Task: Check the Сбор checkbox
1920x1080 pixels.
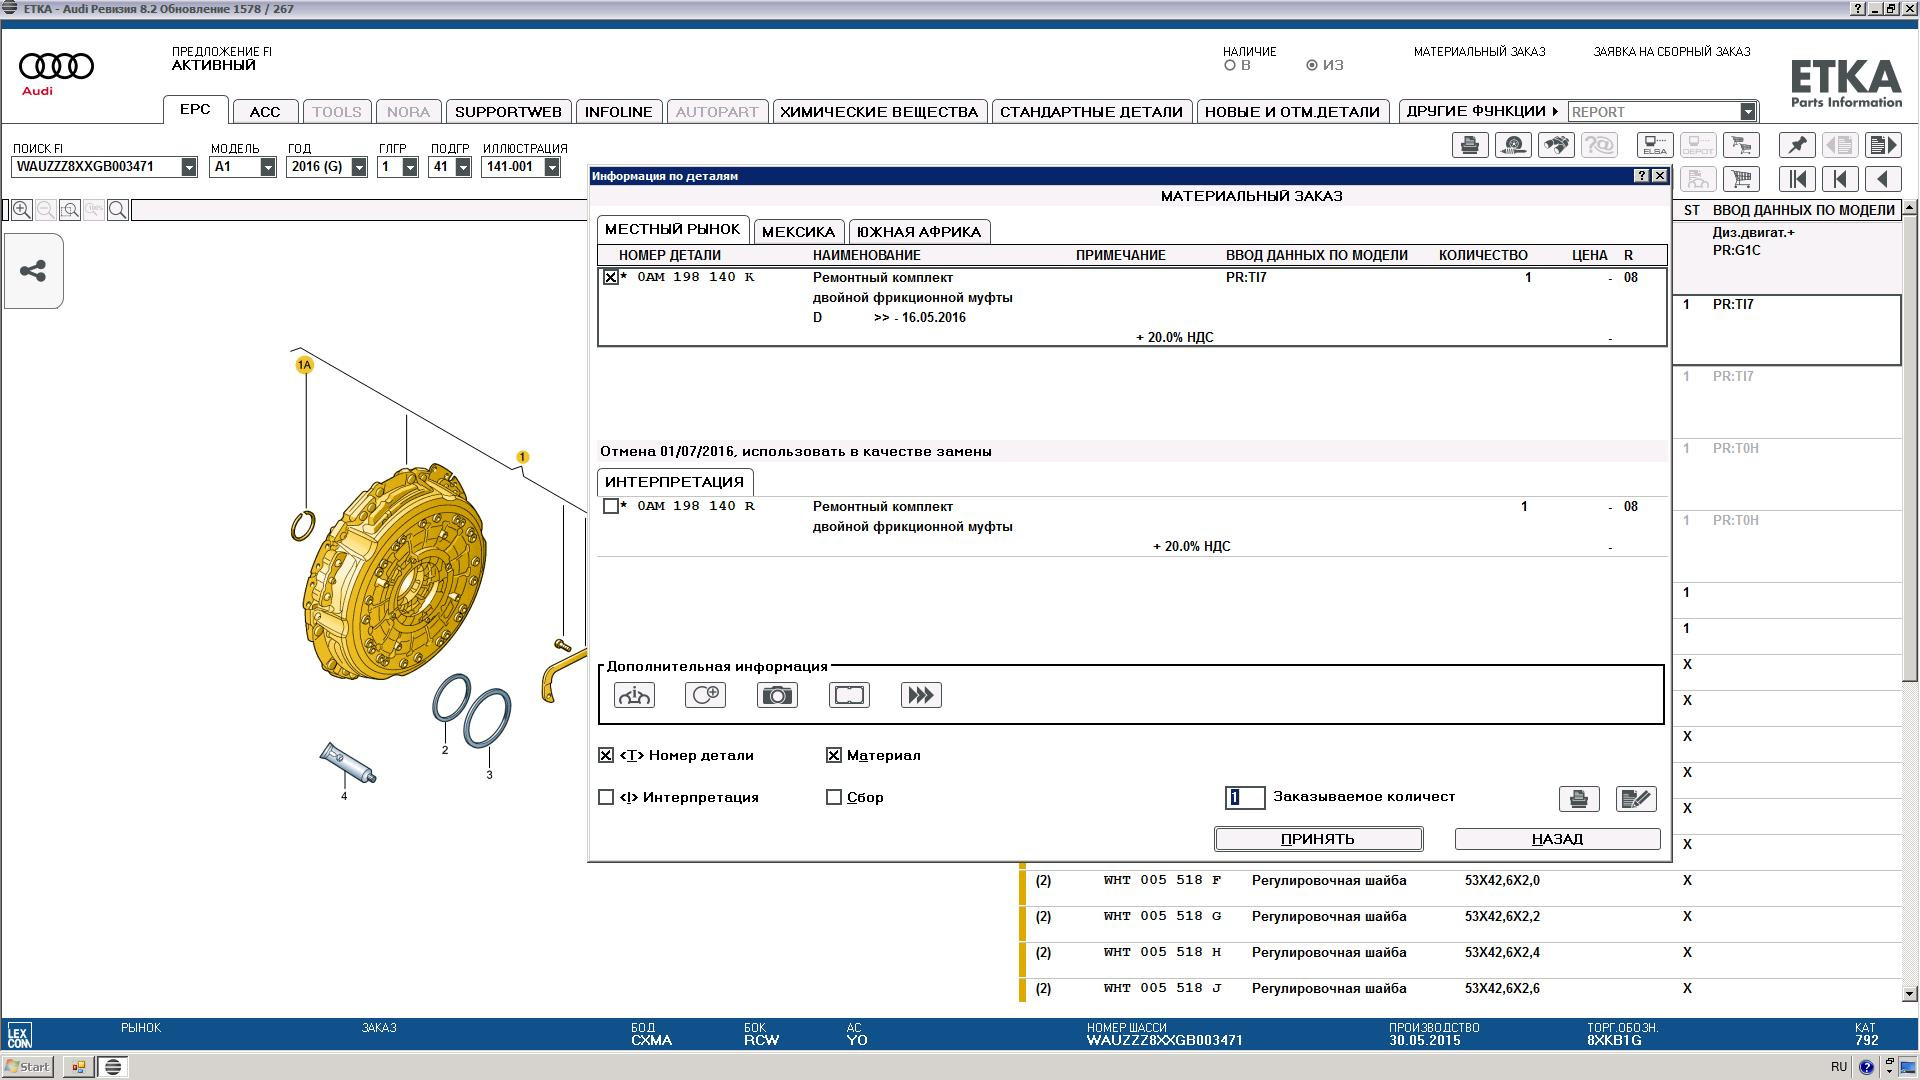Action: coord(834,797)
